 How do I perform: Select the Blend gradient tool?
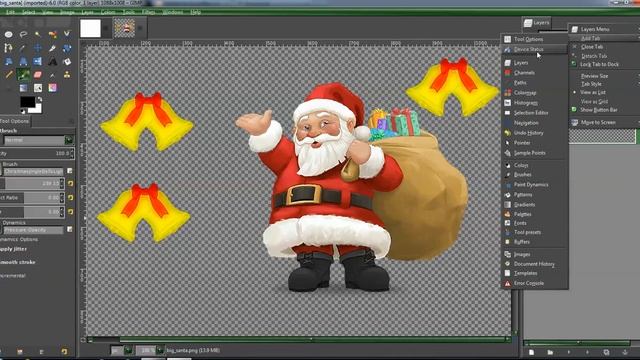click(x=23, y=88)
